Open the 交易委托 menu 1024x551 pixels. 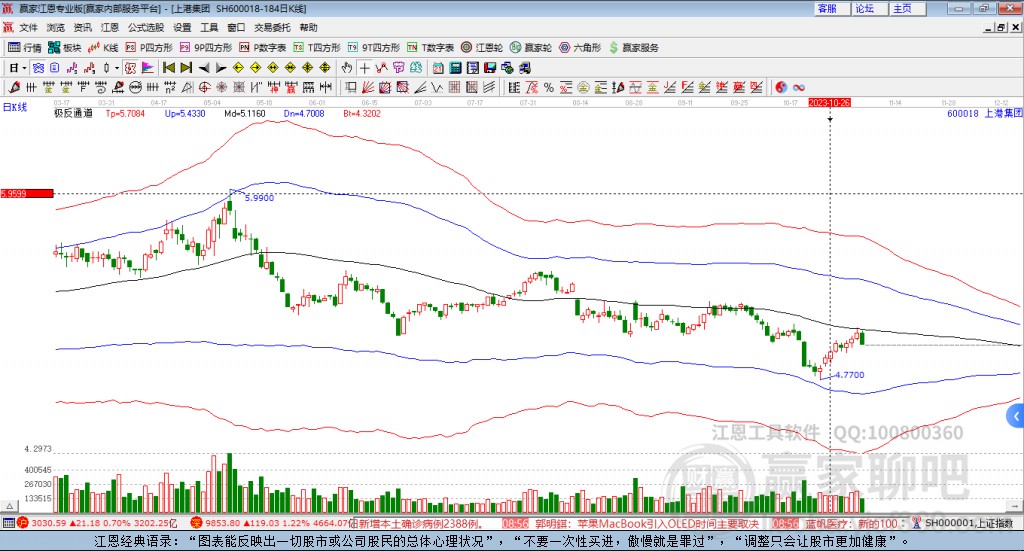tap(272, 27)
